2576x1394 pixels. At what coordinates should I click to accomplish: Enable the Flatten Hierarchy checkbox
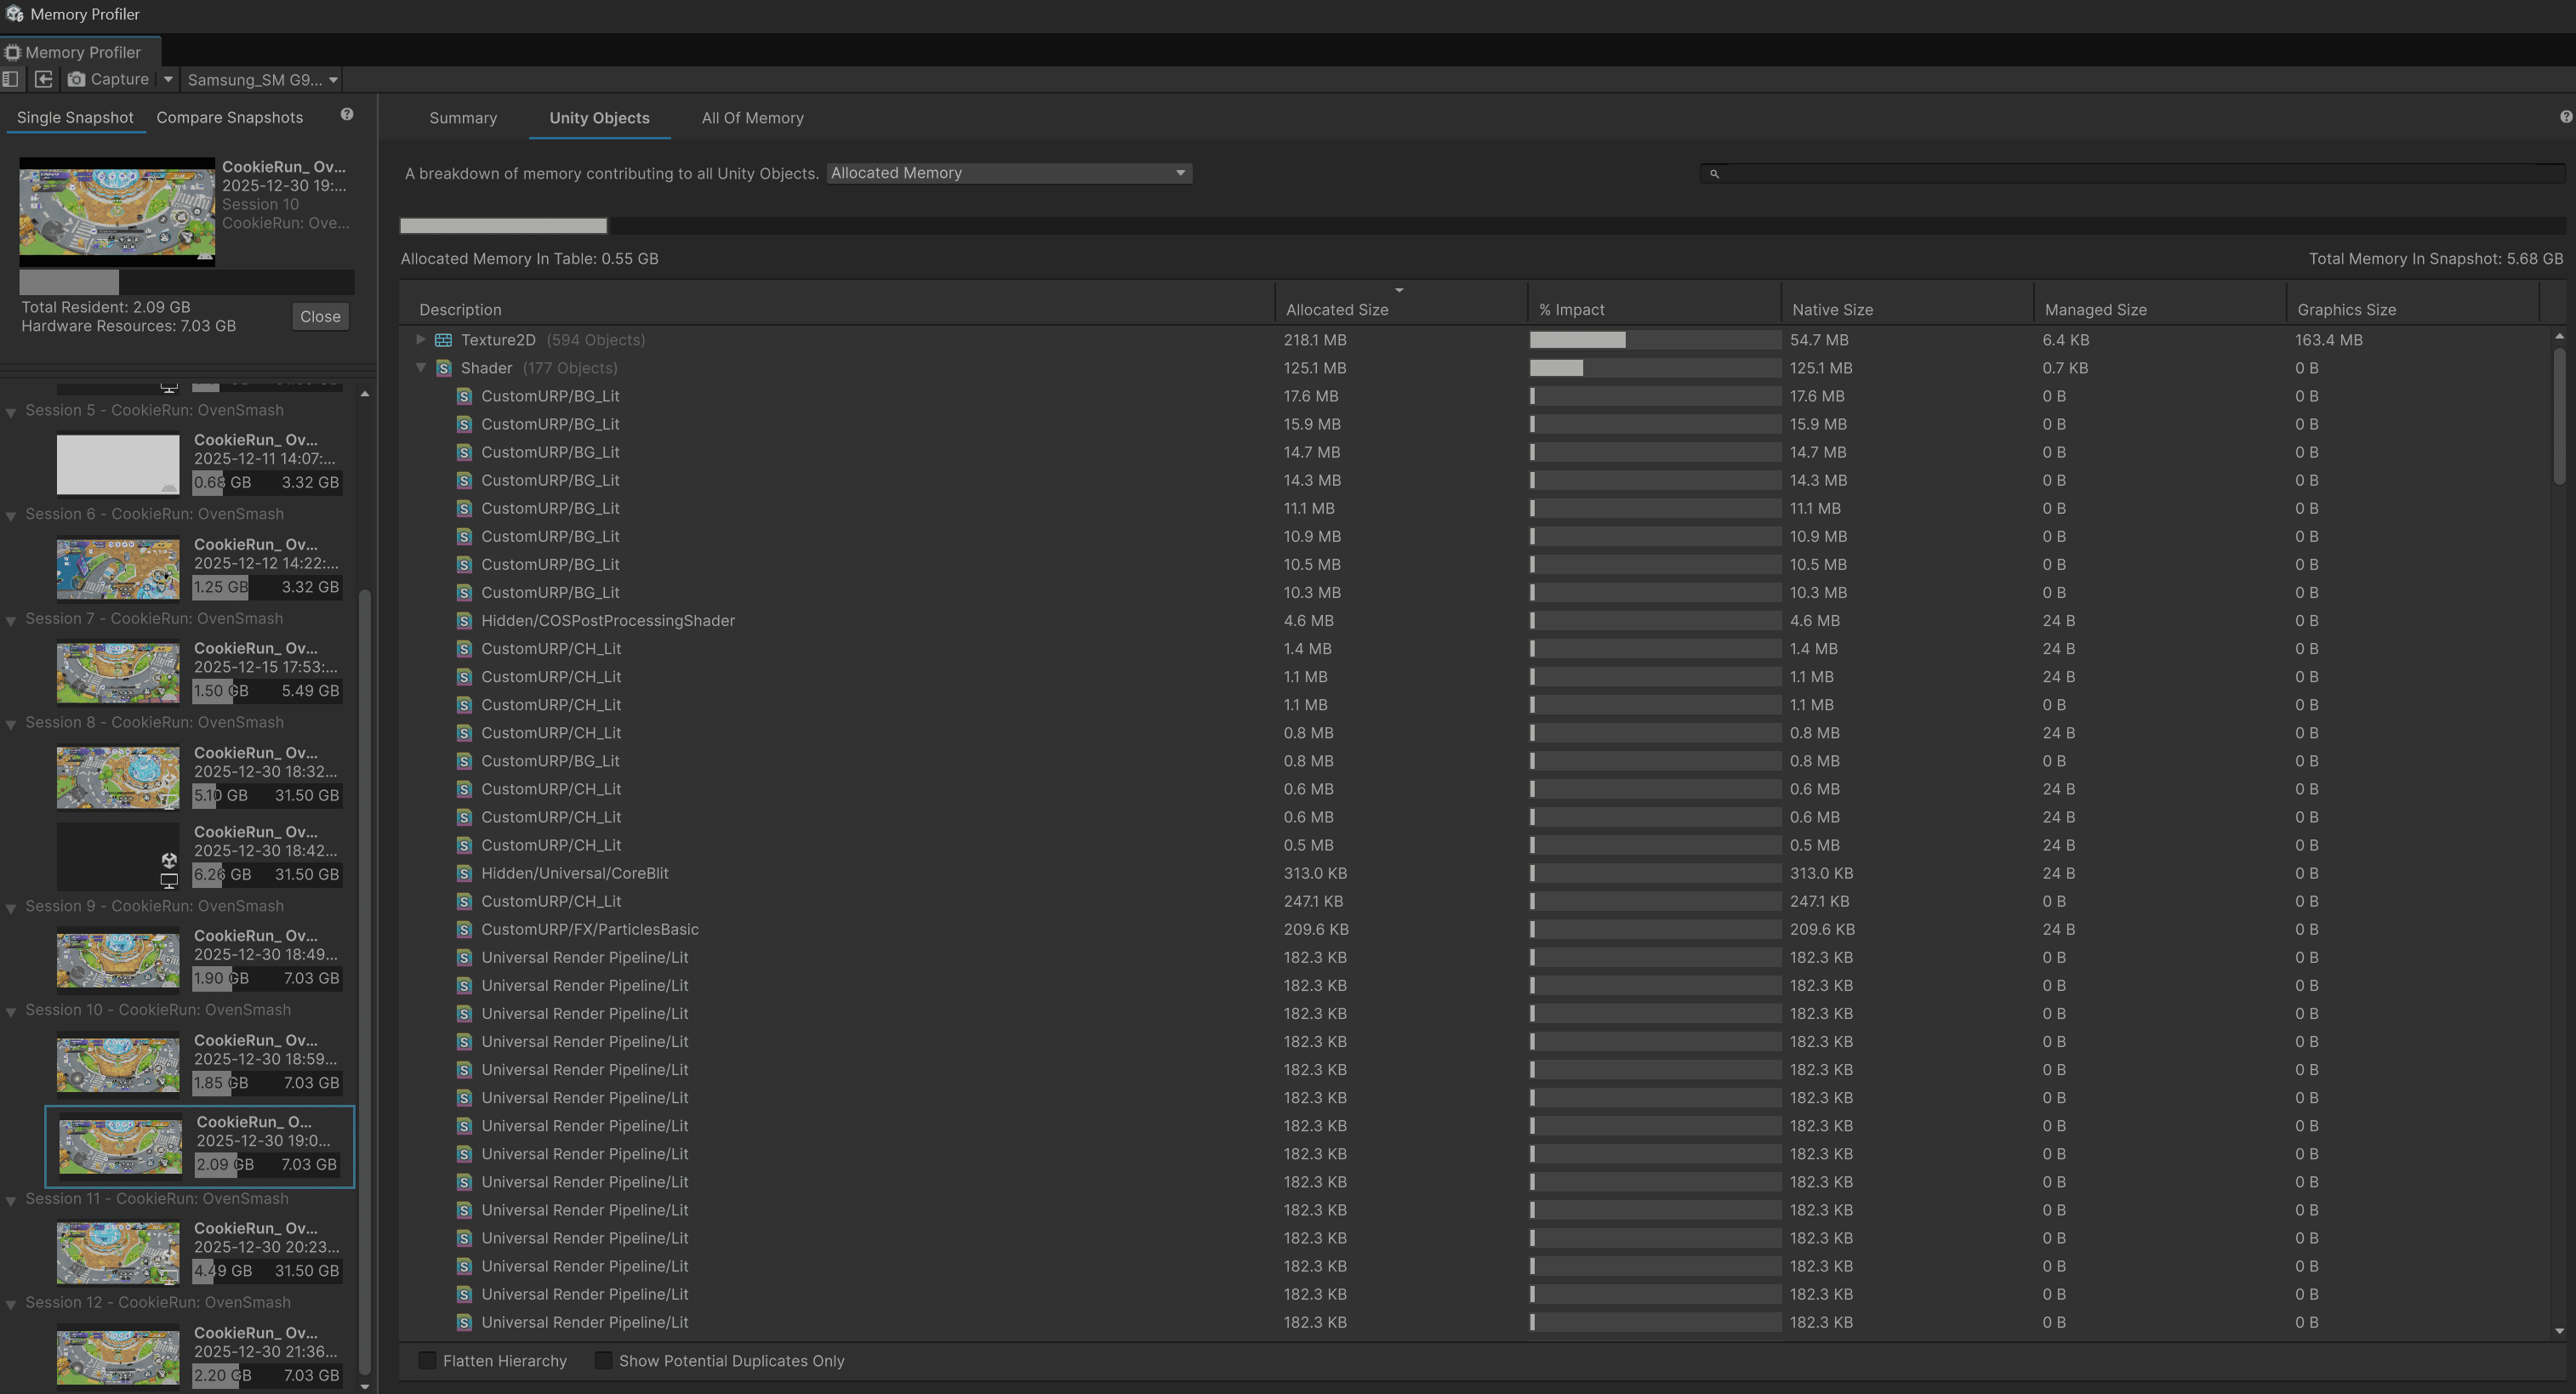427,1360
